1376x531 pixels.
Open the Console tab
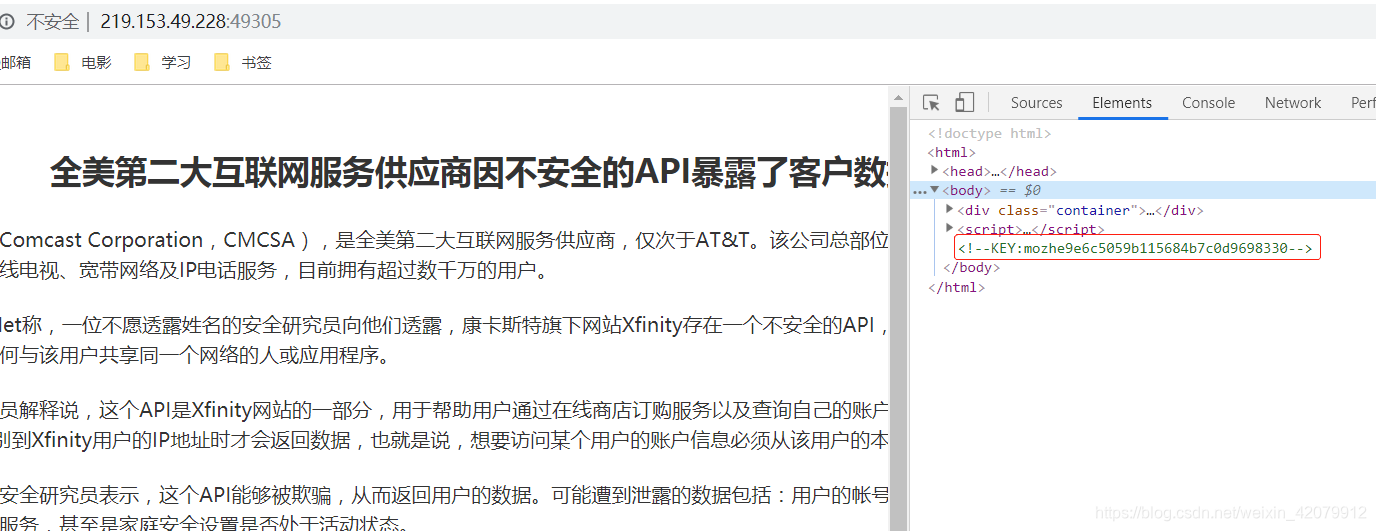(x=1208, y=103)
